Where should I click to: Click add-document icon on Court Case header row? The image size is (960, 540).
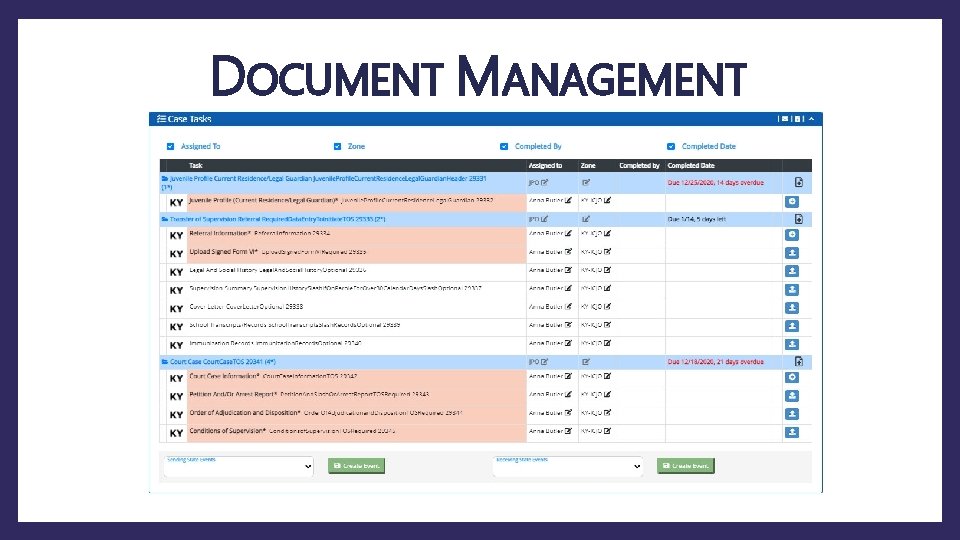pyautogui.click(x=798, y=362)
